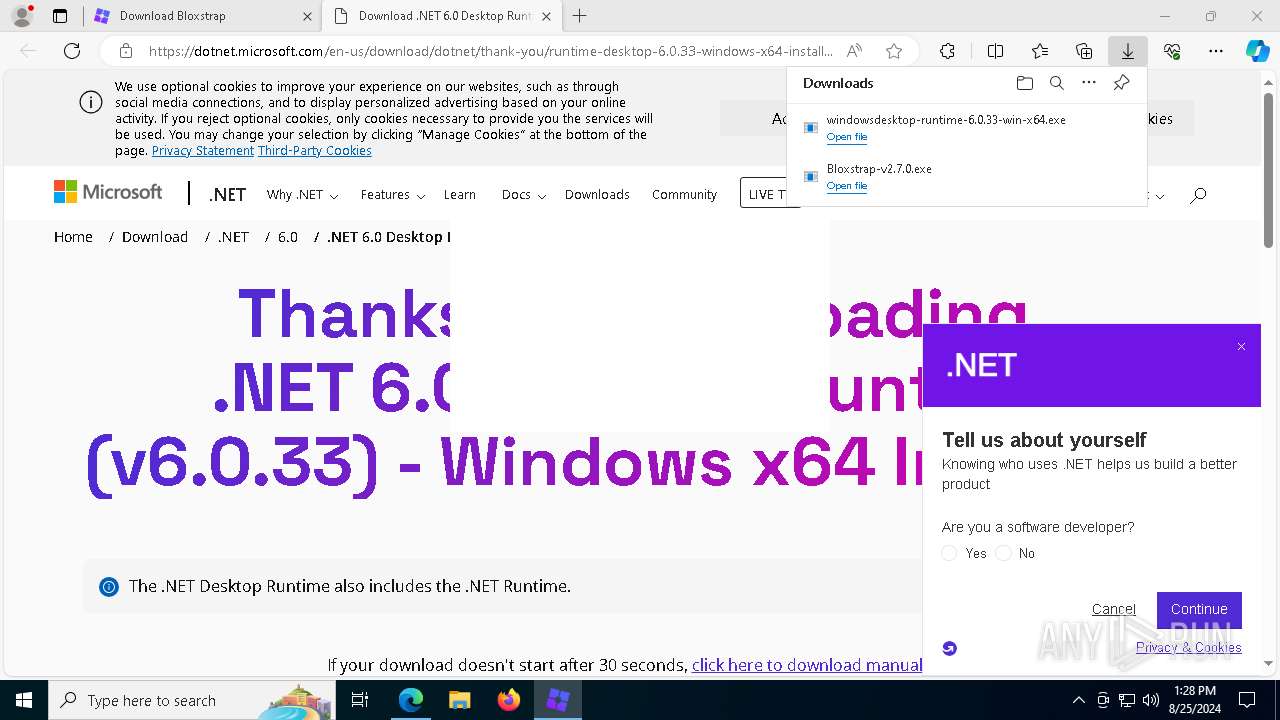This screenshot has height=720, width=1280.
Task: Open the tab actions menu icon
Action: coord(60,16)
